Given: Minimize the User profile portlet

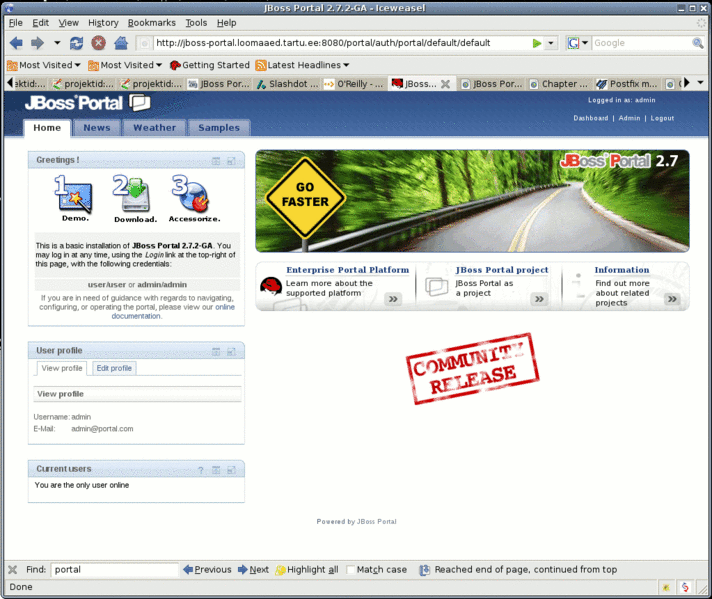Looking at the screenshot, I should click(x=231, y=351).
